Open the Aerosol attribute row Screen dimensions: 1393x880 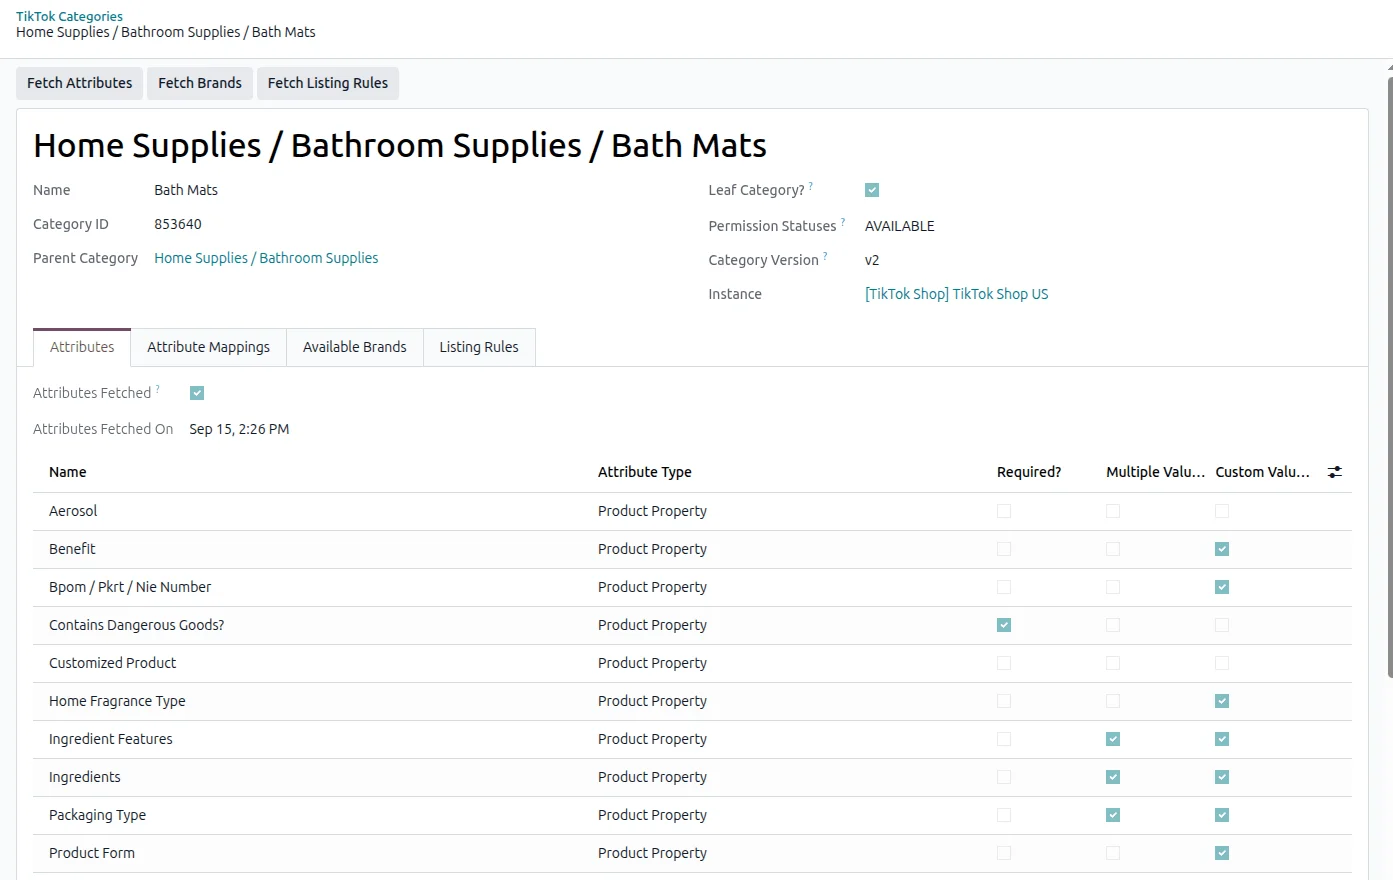pos(692,511)
